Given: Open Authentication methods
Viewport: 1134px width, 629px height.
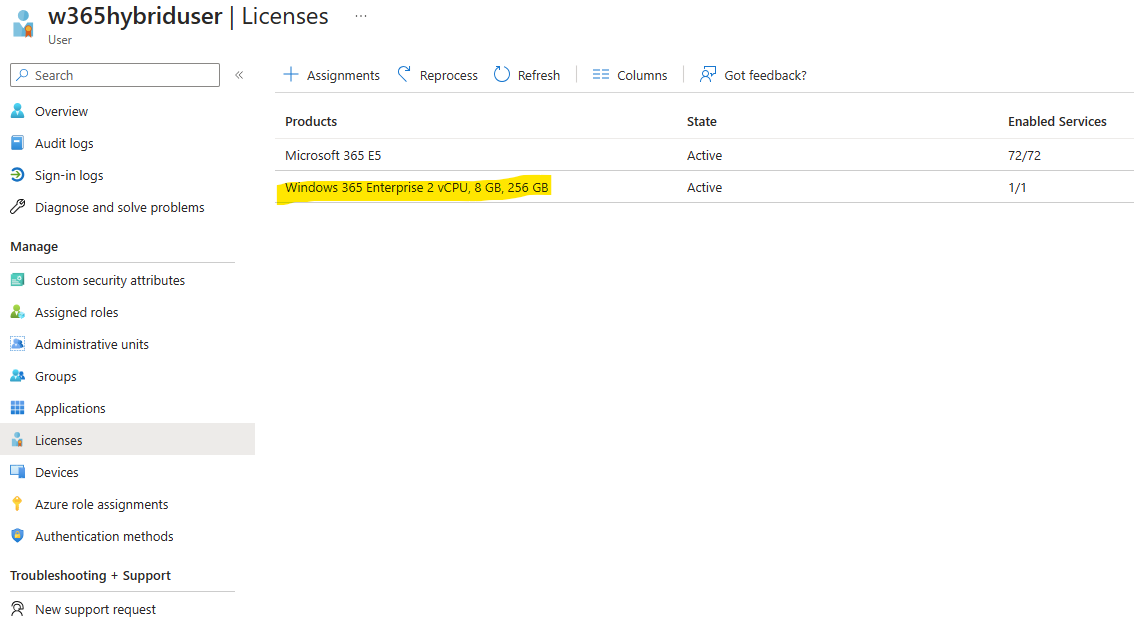Looking at the screenshot, I should (x=104, y=536).
